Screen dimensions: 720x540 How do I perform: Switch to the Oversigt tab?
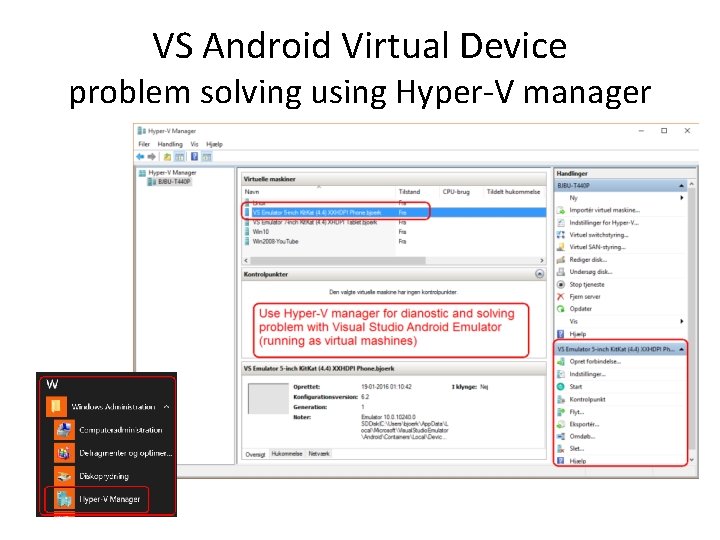coord(255,454)
